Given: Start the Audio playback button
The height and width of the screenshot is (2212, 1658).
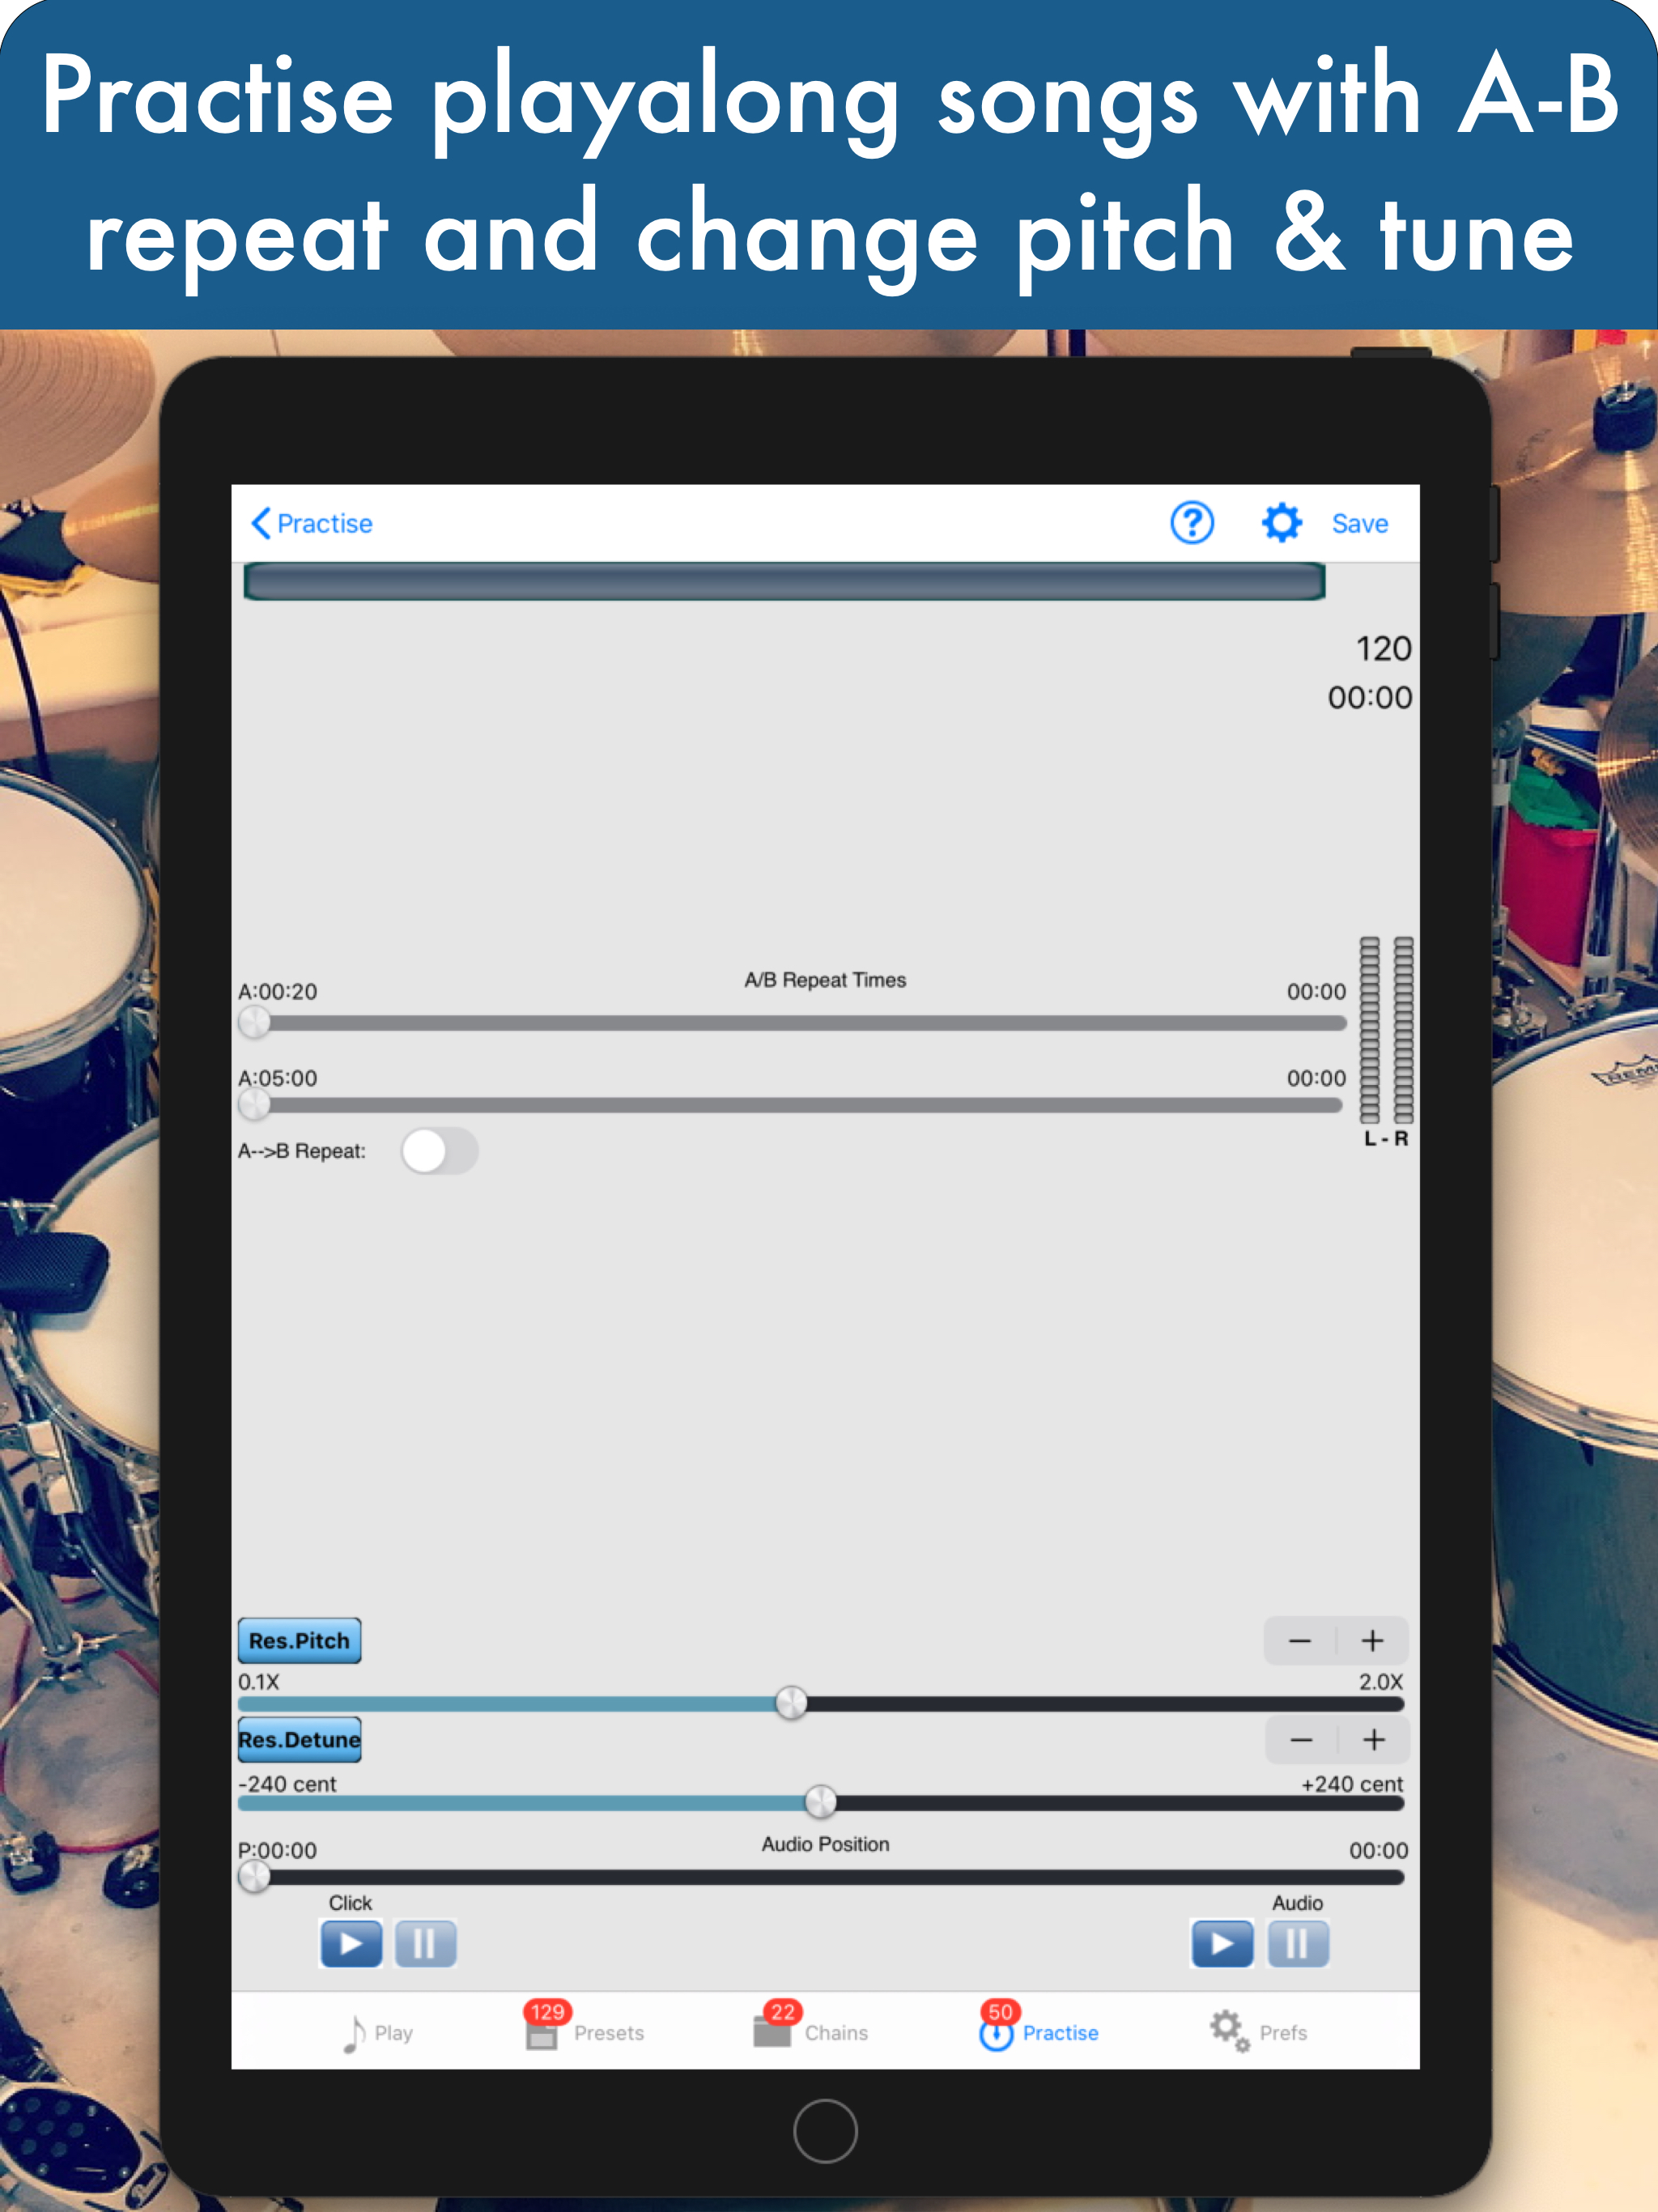Looking at the screenshot, I should (x=1221, y=1943).
